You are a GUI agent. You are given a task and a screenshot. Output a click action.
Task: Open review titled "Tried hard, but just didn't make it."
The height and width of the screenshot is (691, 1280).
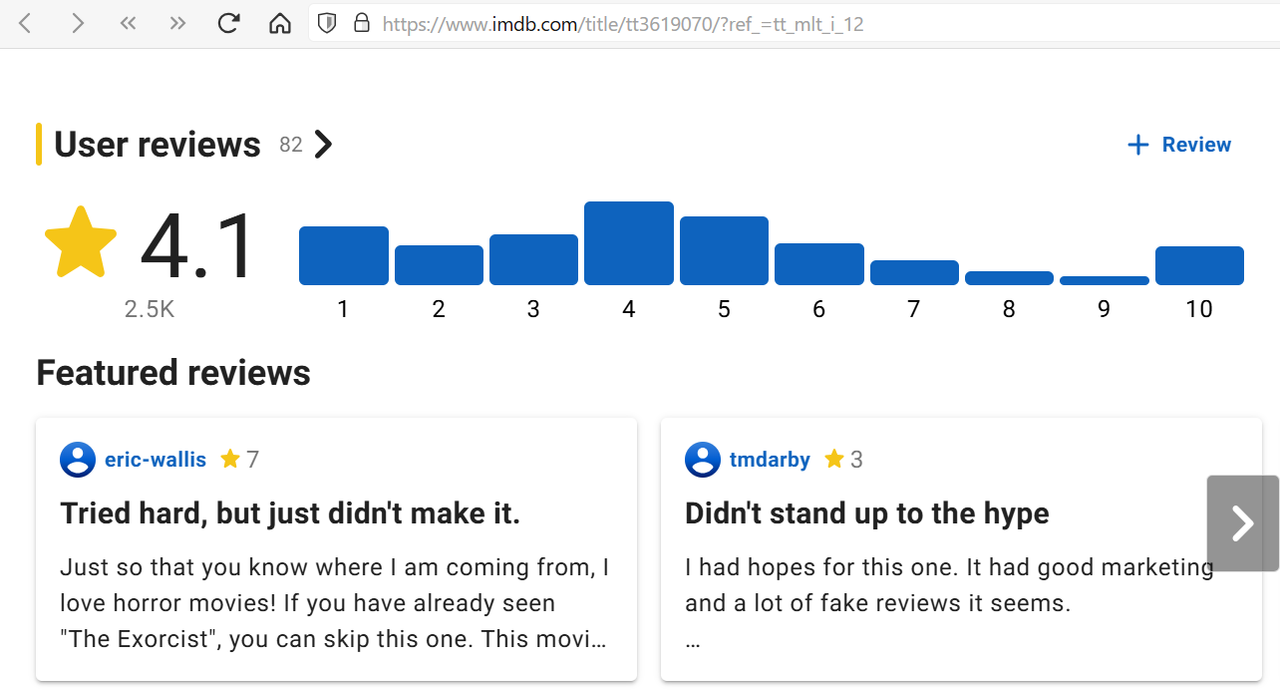[290, 514]
